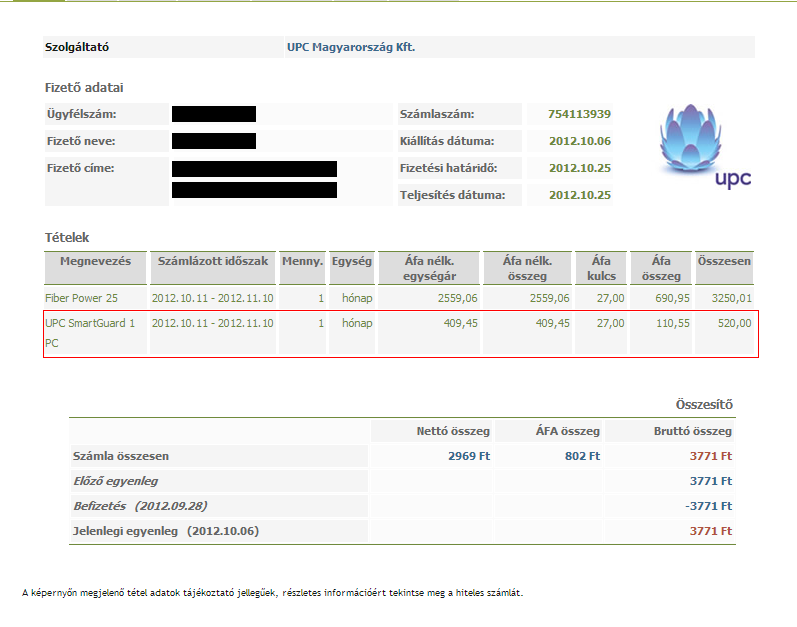The image size is (797, 627).
Task: Click the Bruttó összeg summary header
Action: point(695,431)
